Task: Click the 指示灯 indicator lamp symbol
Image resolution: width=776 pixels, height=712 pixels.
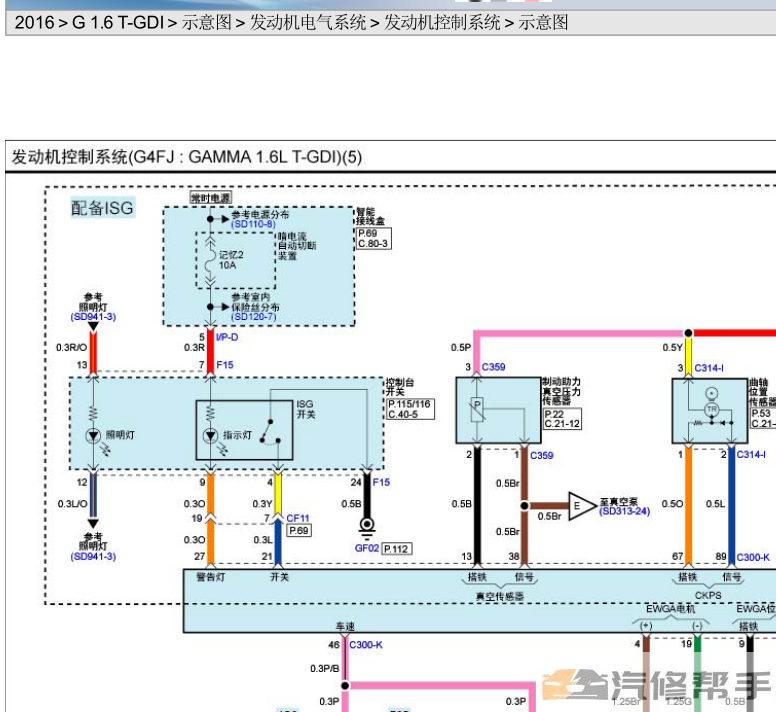Action: click(210, 435)
